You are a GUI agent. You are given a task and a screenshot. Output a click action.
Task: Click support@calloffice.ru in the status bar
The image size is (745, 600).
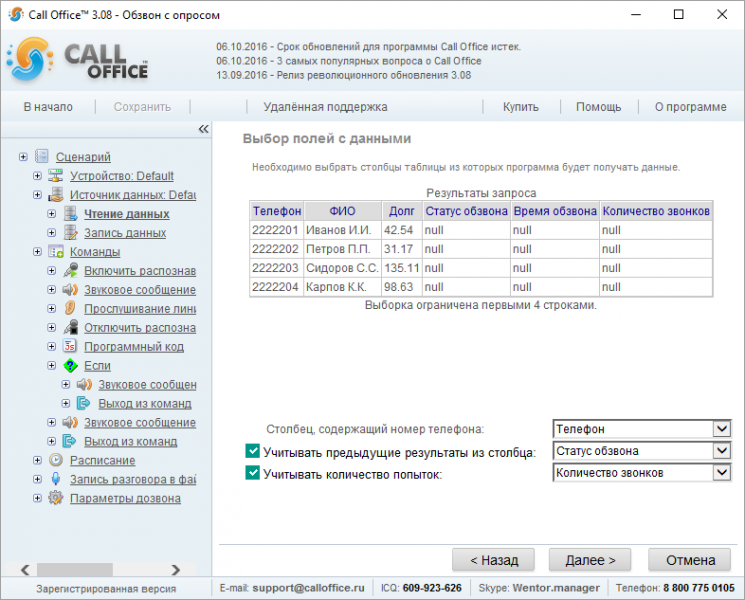pos(308,588)
